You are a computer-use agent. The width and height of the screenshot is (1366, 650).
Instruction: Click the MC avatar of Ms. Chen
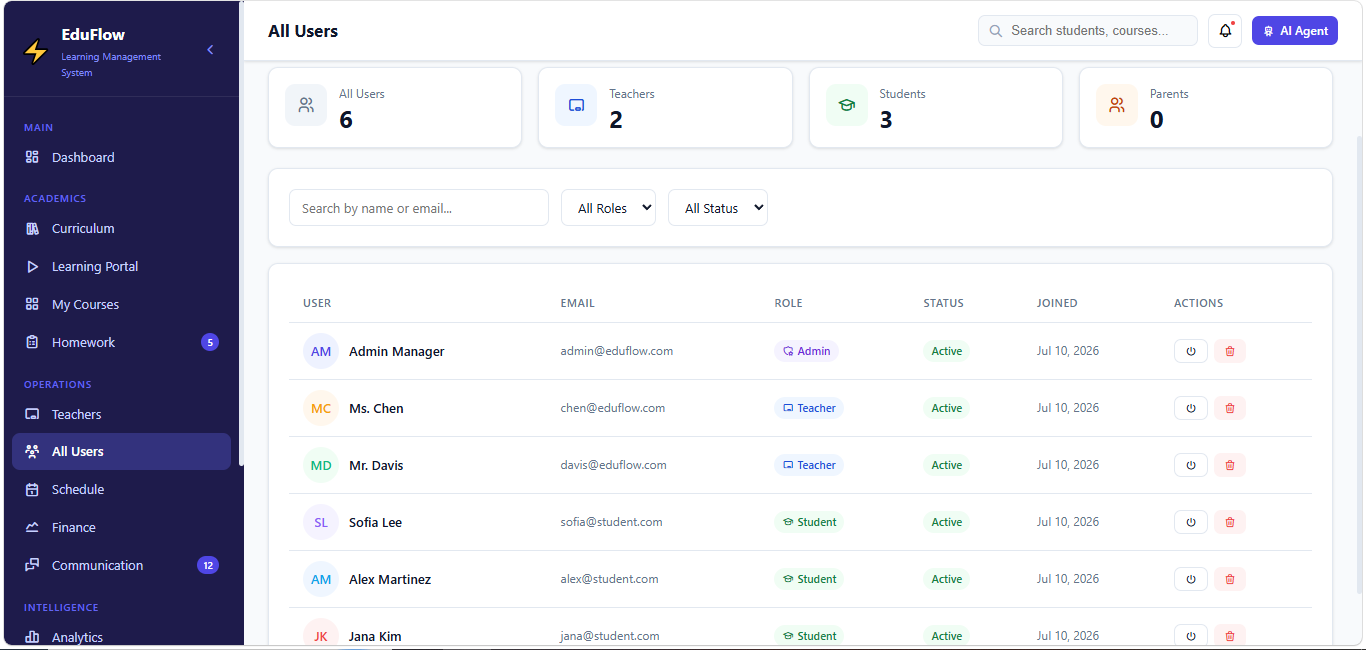(321, 408)
